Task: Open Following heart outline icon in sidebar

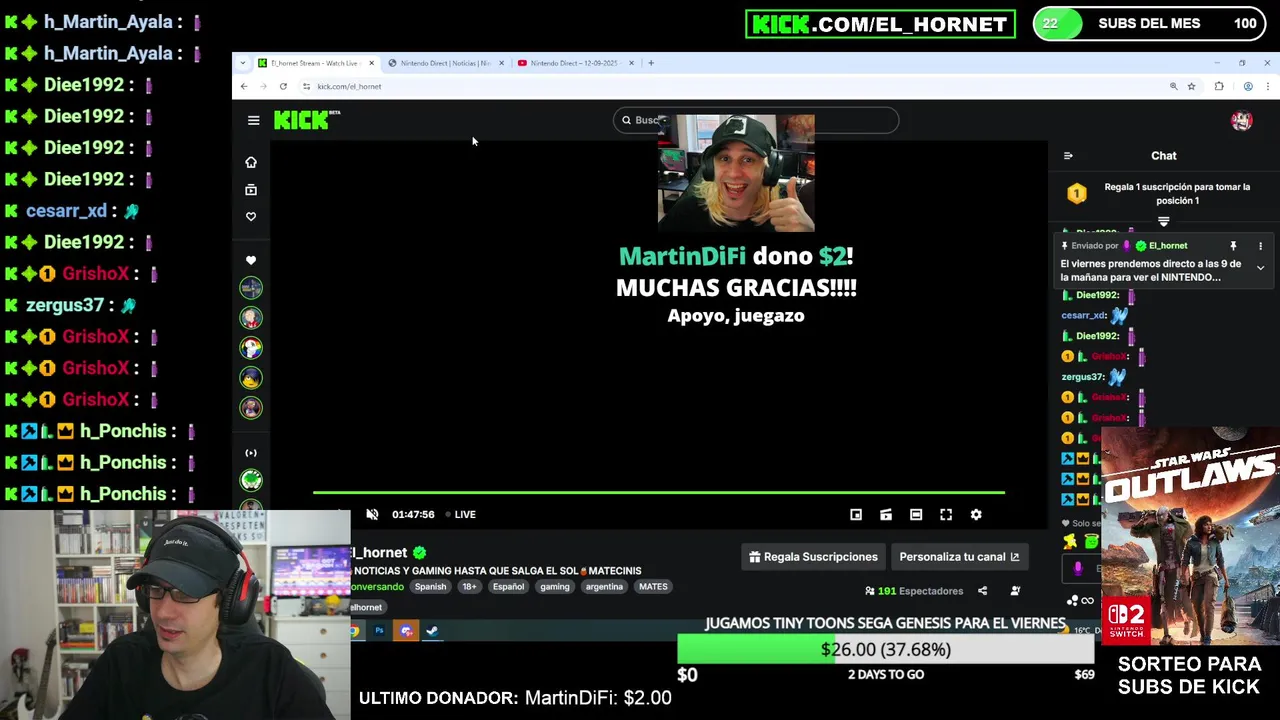Action: click(251, 216)
